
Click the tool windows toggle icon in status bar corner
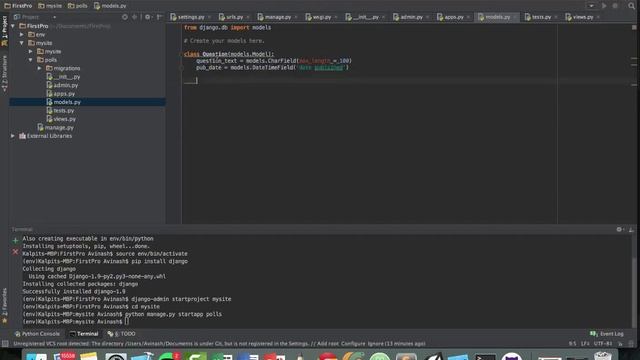tap(5, 344)
